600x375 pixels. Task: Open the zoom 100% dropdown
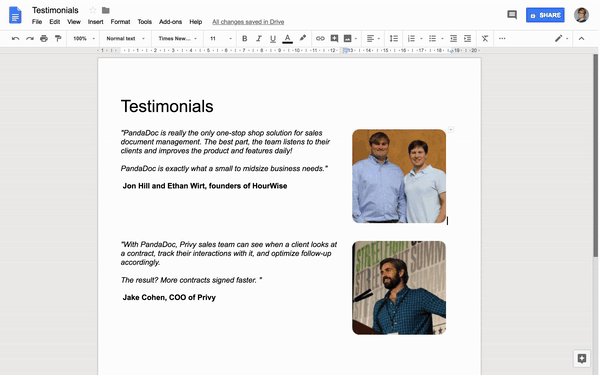tap(84, 39)
